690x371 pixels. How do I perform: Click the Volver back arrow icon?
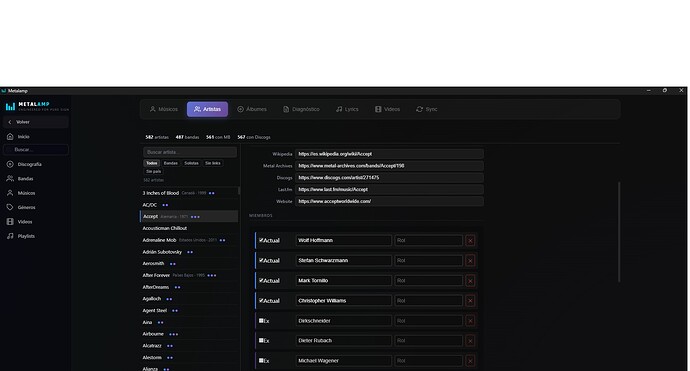click(10, 122)
